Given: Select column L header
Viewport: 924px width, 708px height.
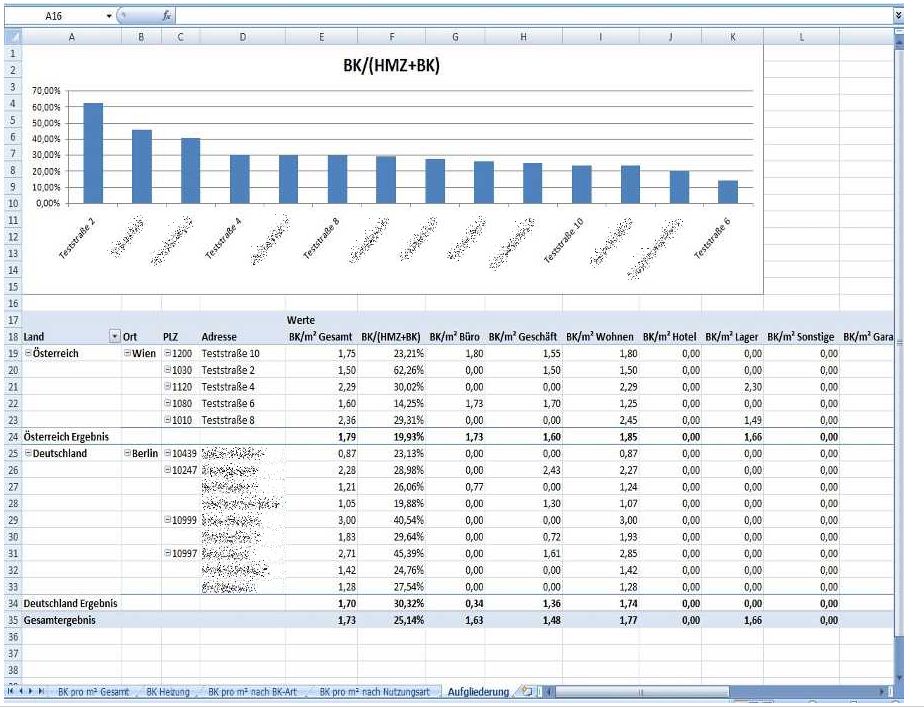Looking at the screenshot, I should pyautogui.click(x=801, y=37).
